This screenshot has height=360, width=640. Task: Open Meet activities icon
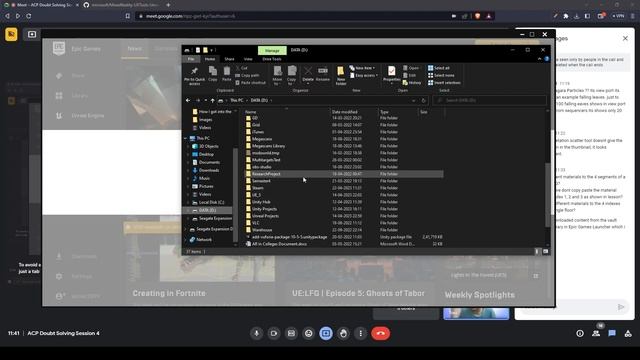point(628,333)
